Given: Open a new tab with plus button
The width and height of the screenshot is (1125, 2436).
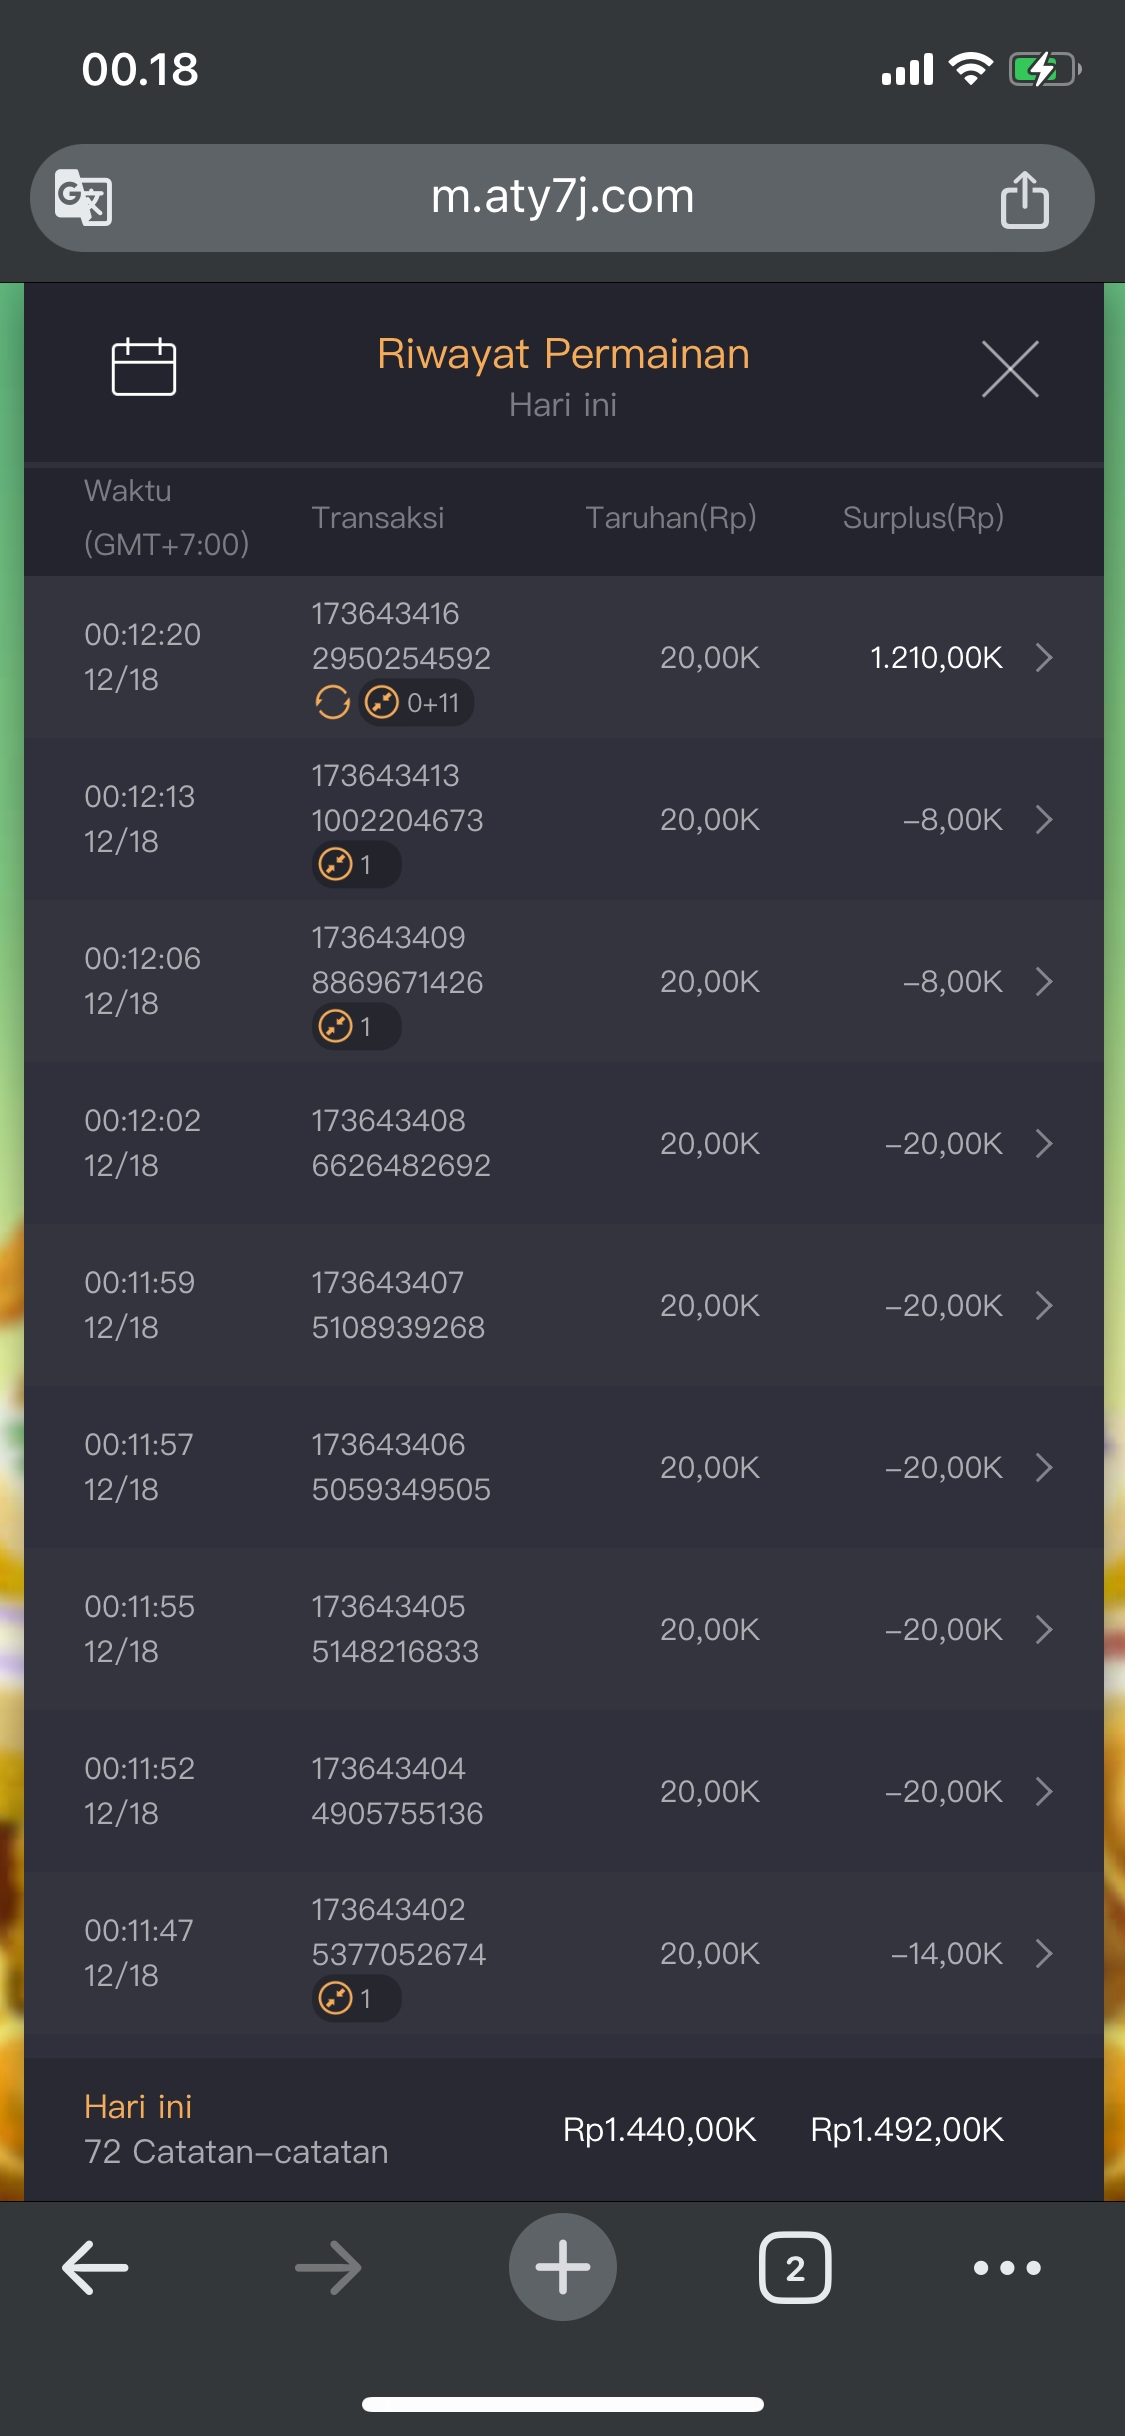Looking at the screenshot, I should tap(562, 2267).
